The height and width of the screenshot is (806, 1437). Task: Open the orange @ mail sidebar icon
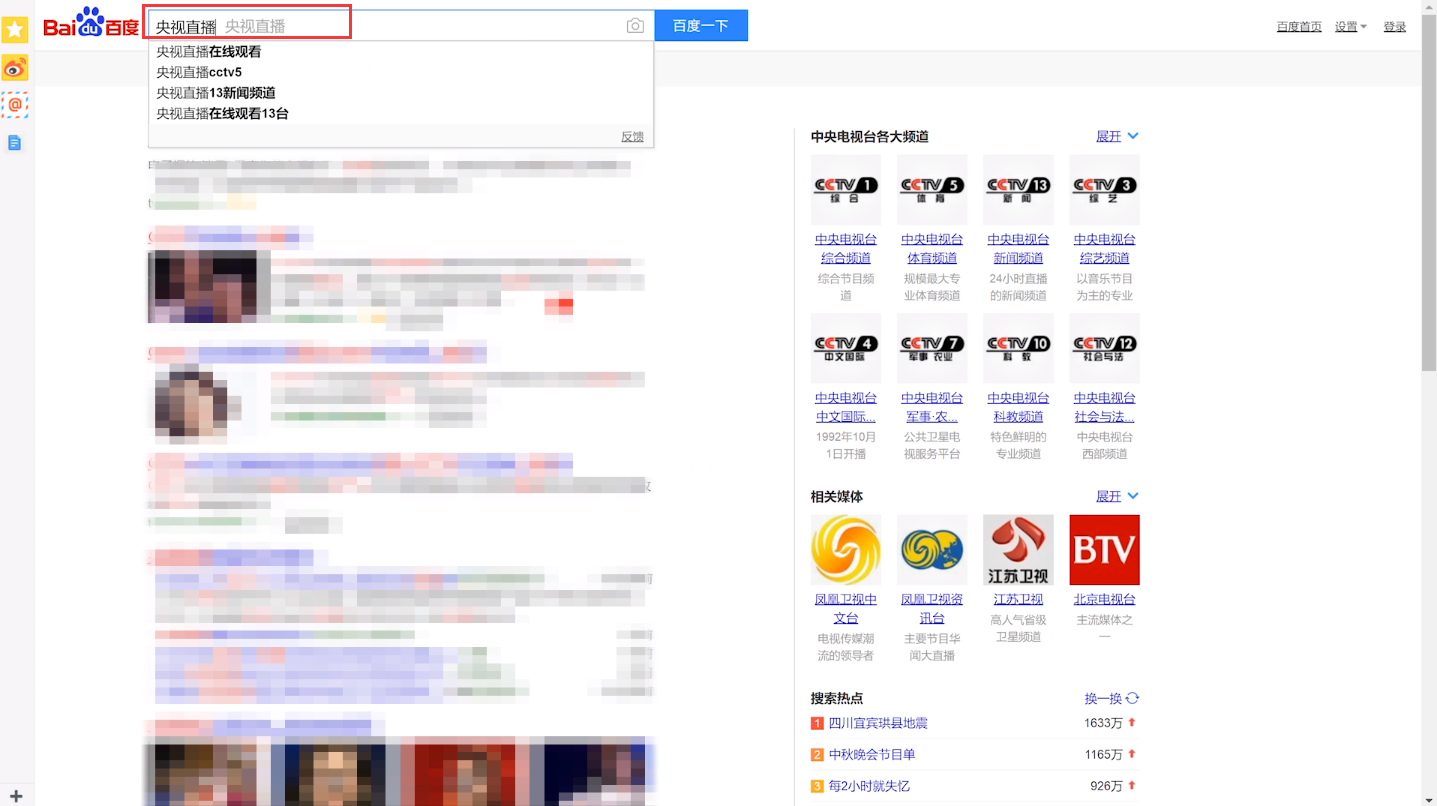tap(14, 105)
